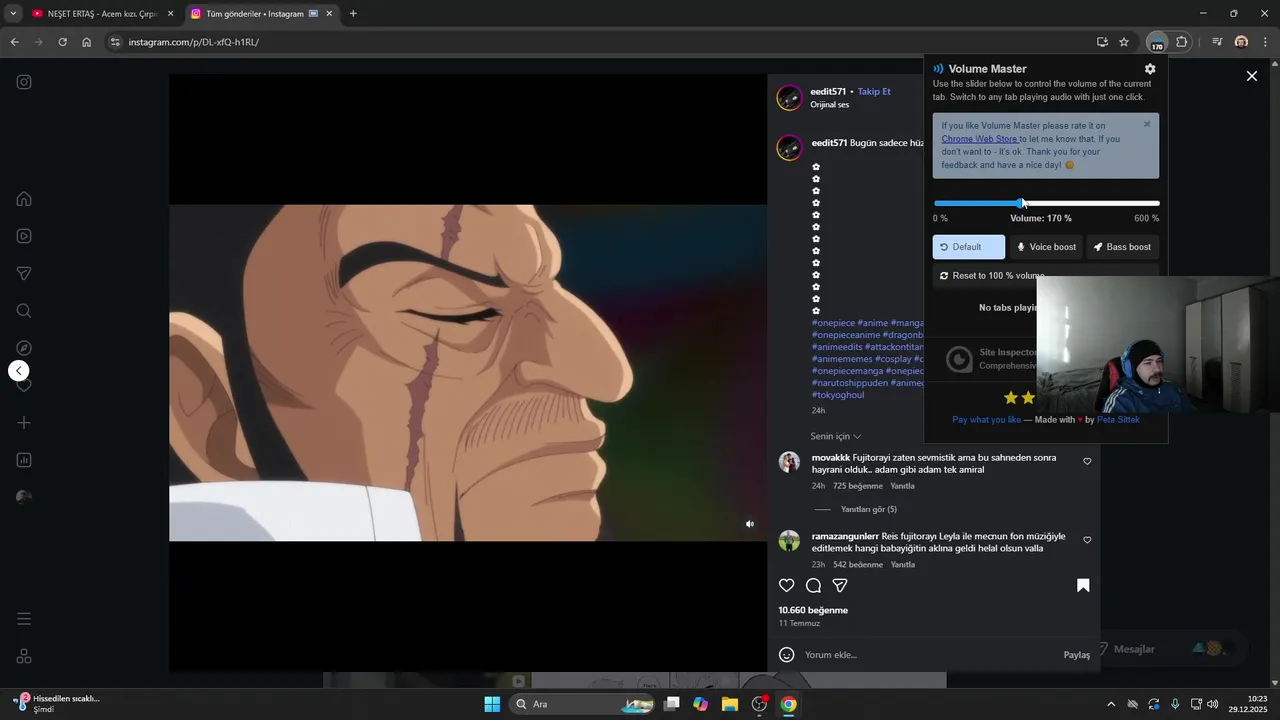The height and width of the screenshot is (720, 1280).
Task: Click the address bar URL
Action: 193,42
